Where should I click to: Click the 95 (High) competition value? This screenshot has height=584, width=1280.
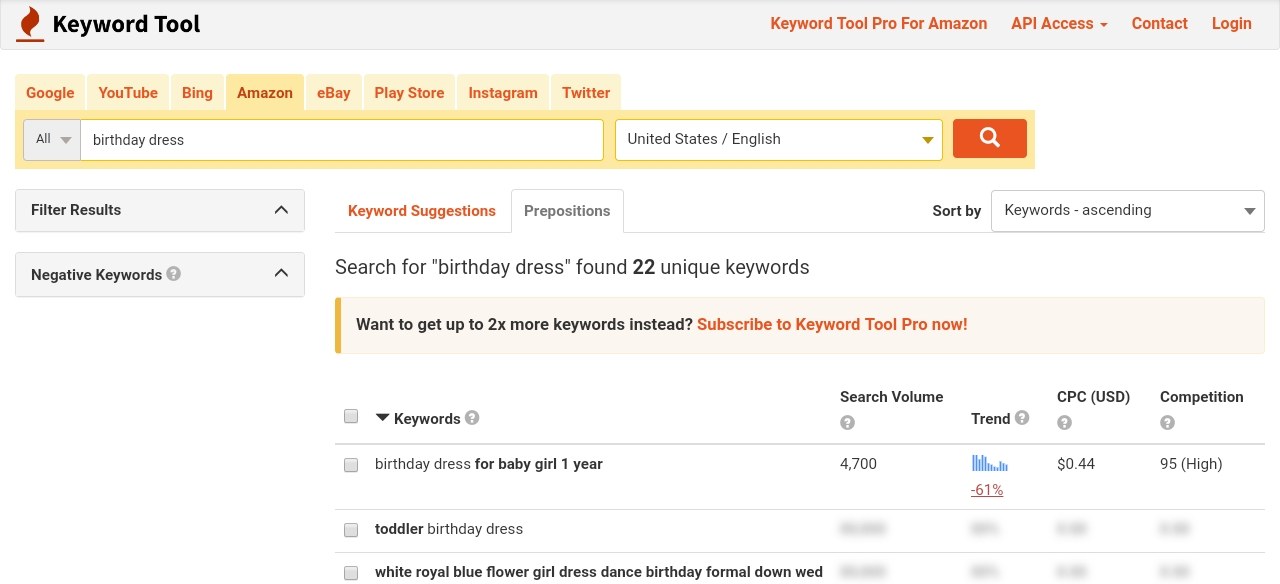coord(1191,464)
